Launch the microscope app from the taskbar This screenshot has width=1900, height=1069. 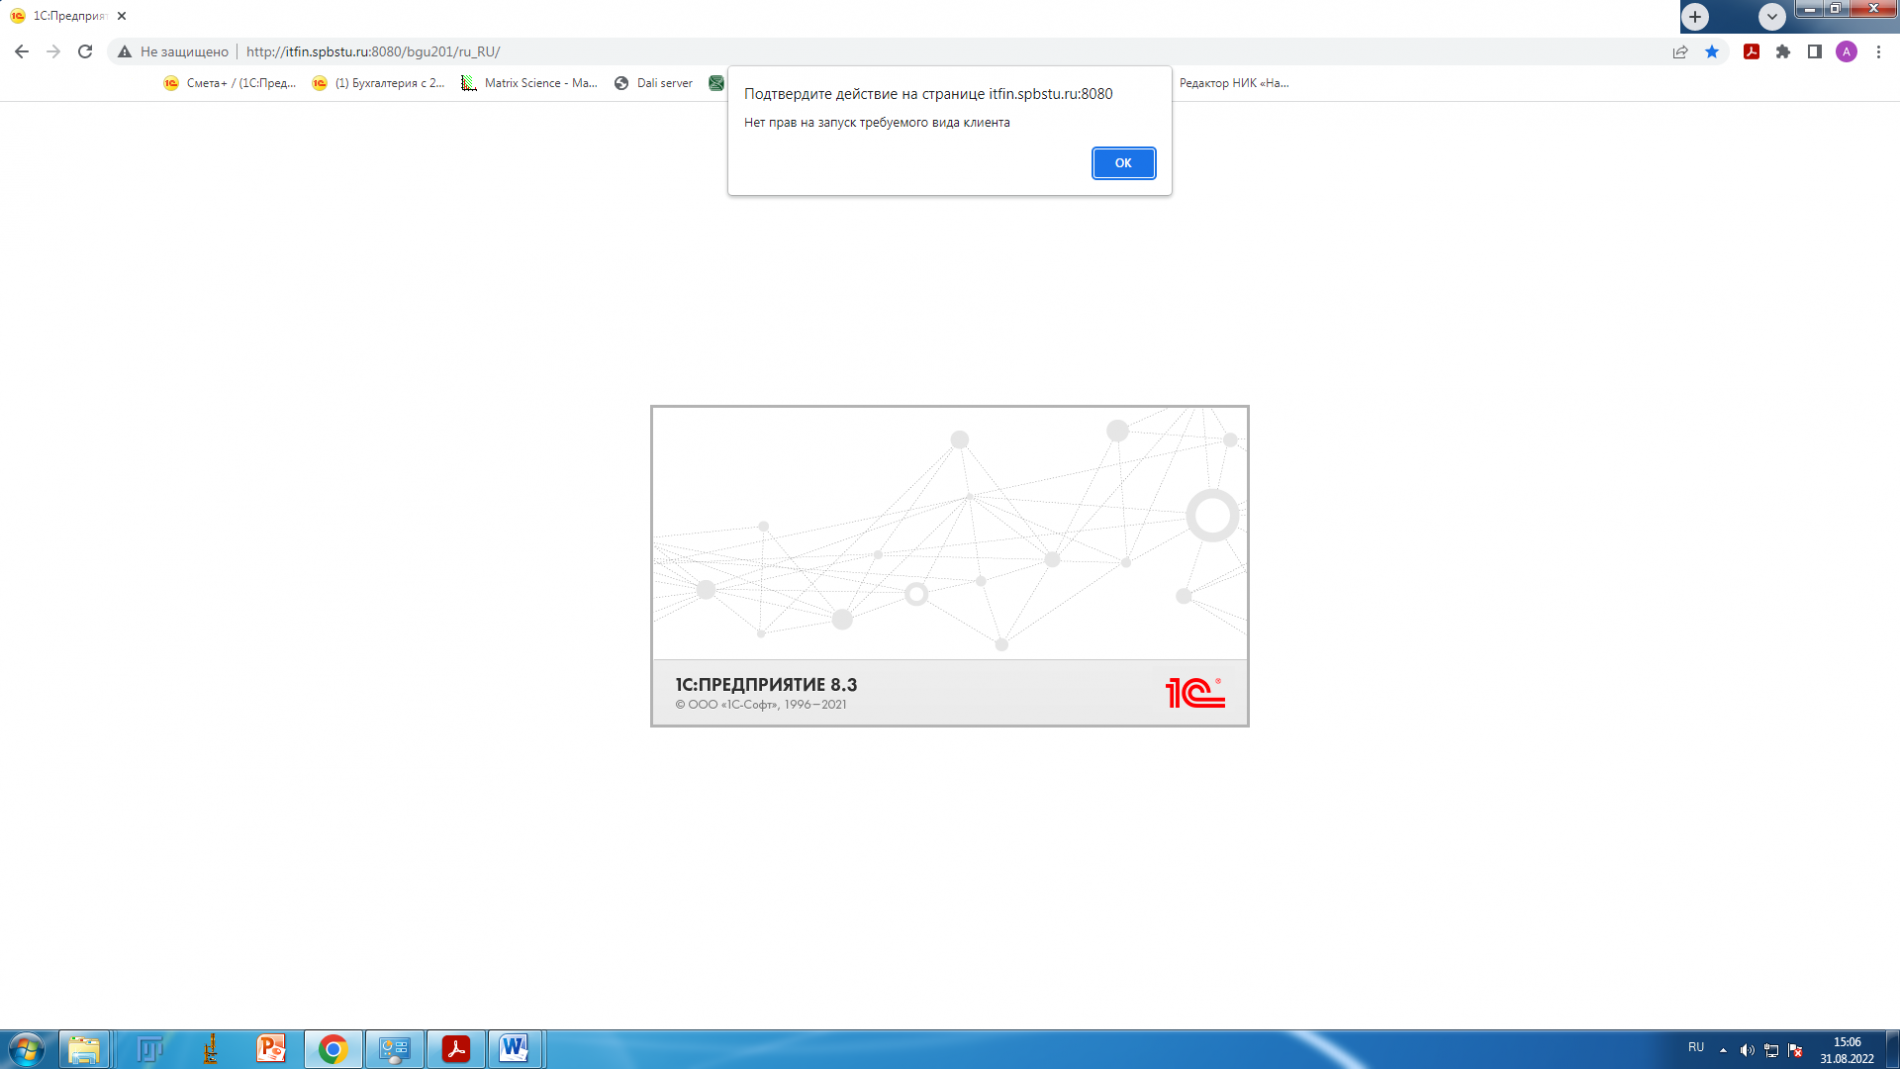pos(210,1049)
